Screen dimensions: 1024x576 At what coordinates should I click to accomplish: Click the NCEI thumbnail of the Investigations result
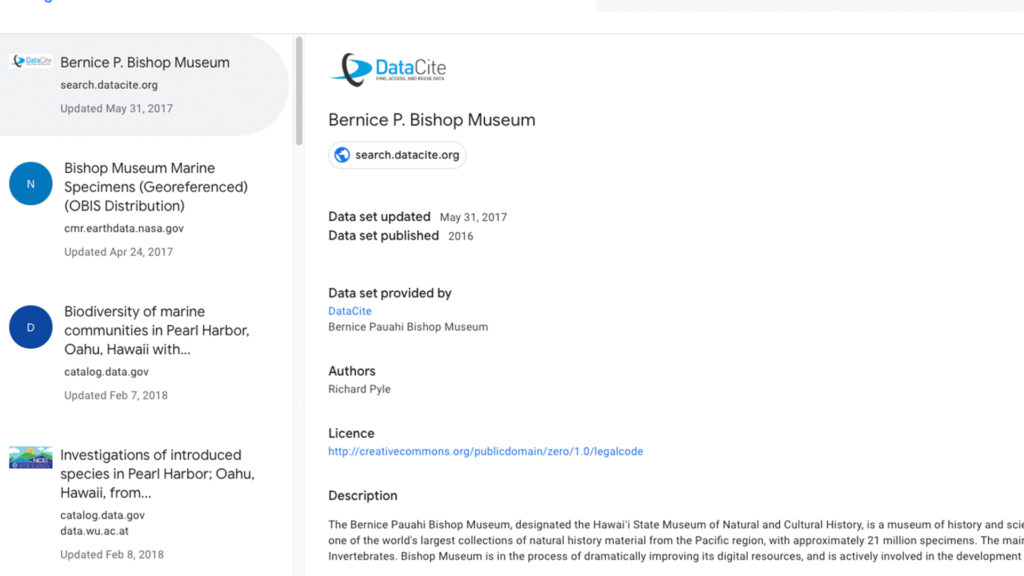tap(31, 458)
